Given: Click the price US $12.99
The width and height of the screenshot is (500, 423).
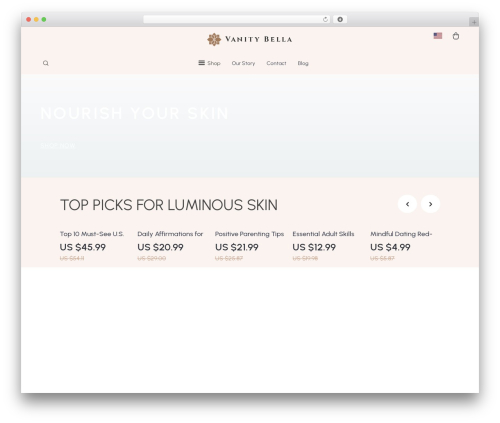Looking at the screenshot, I should (x=314, y=247).
